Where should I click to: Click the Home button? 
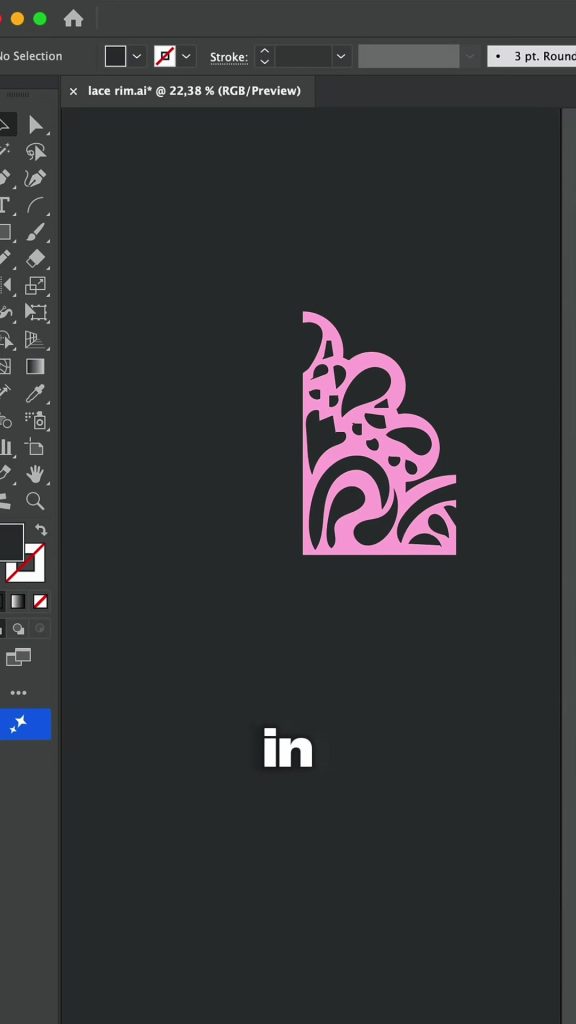[73, 18]
